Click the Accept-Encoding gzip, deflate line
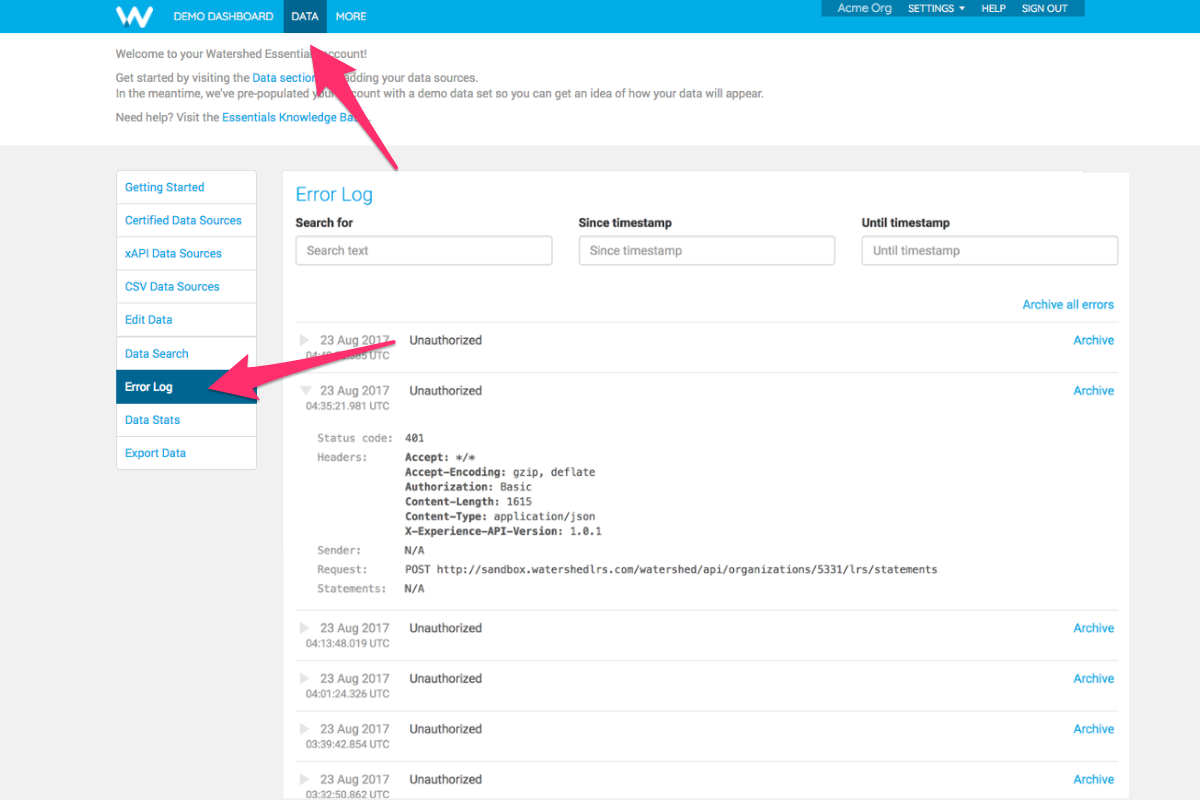Image resolution: width=1200 pixels, height=800 pixels. [500, 472]
